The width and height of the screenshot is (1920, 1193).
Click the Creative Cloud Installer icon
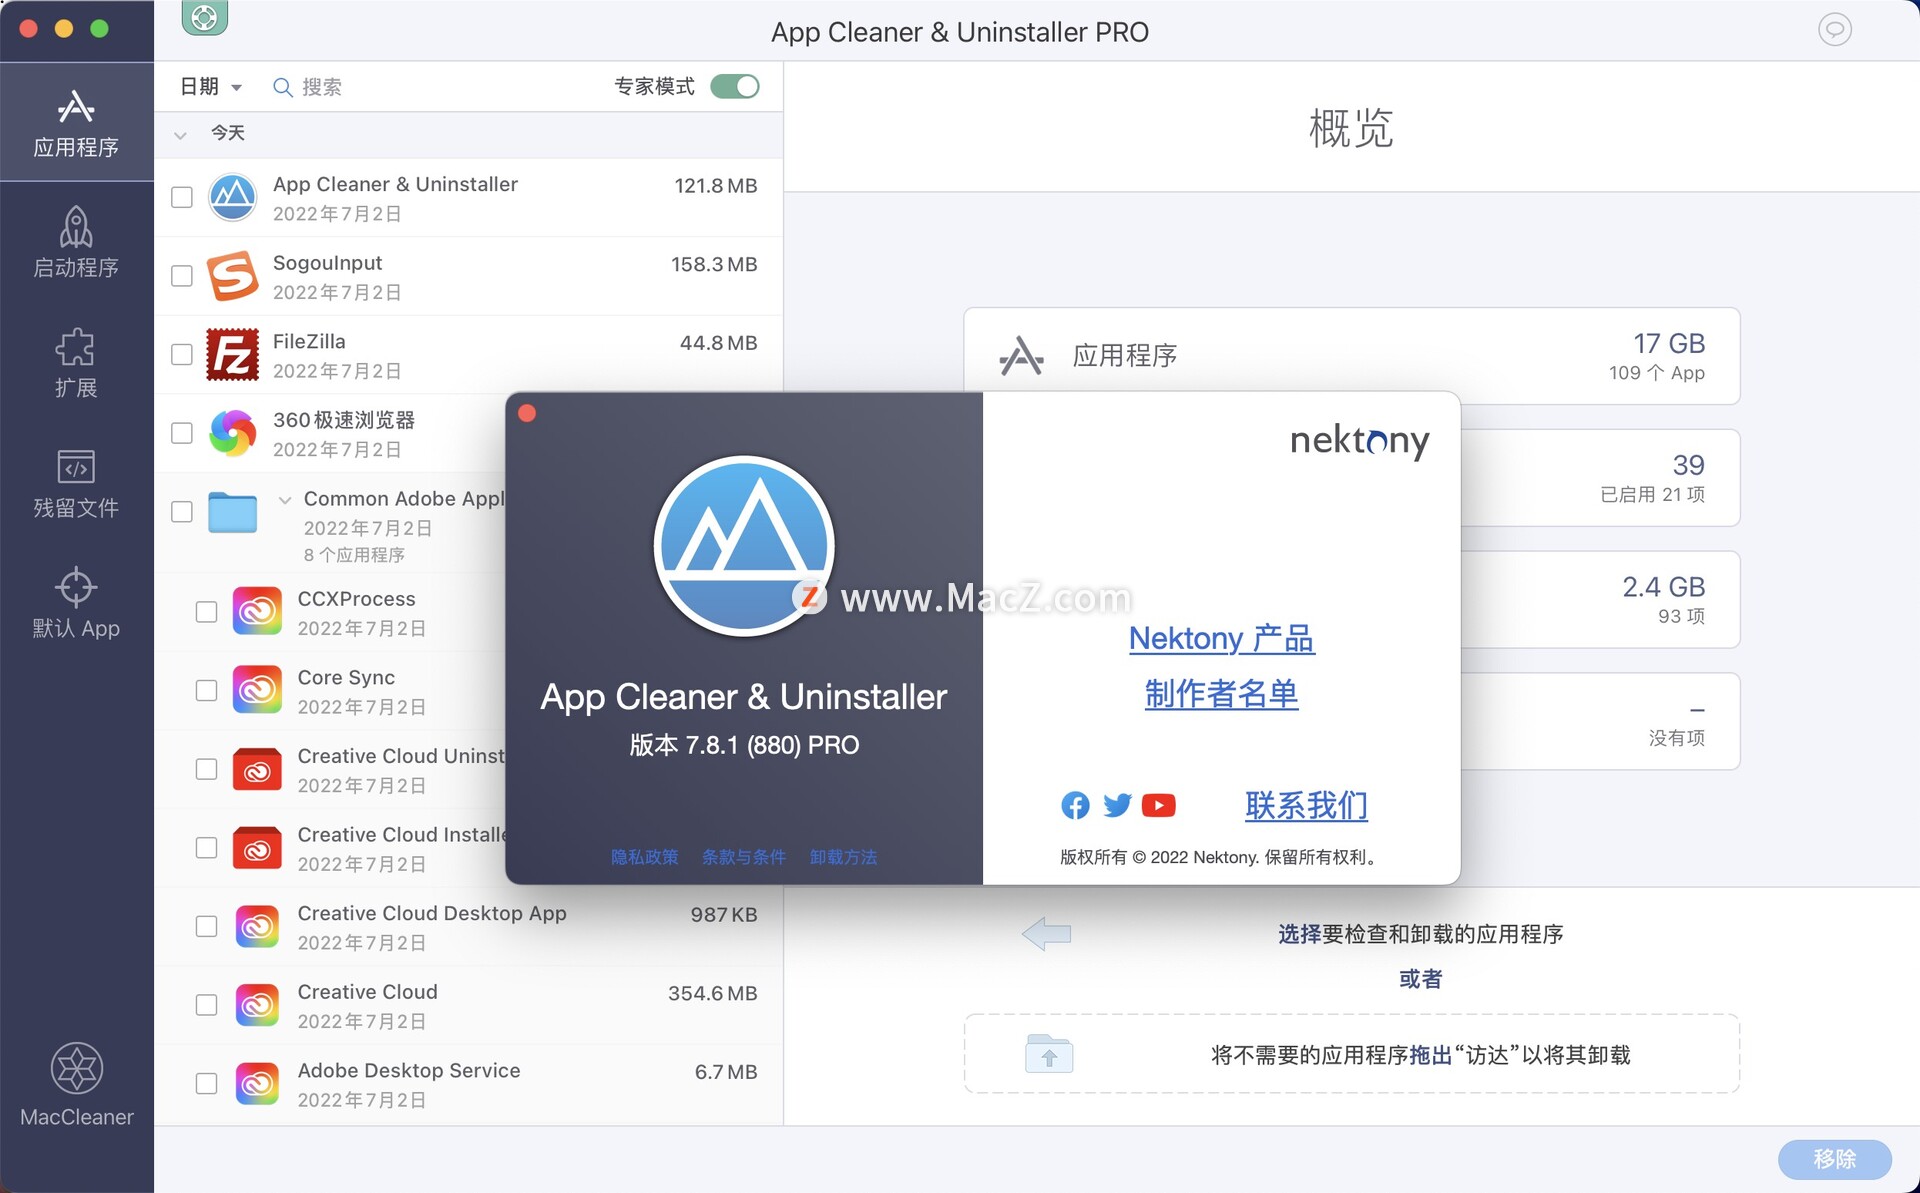257,848
